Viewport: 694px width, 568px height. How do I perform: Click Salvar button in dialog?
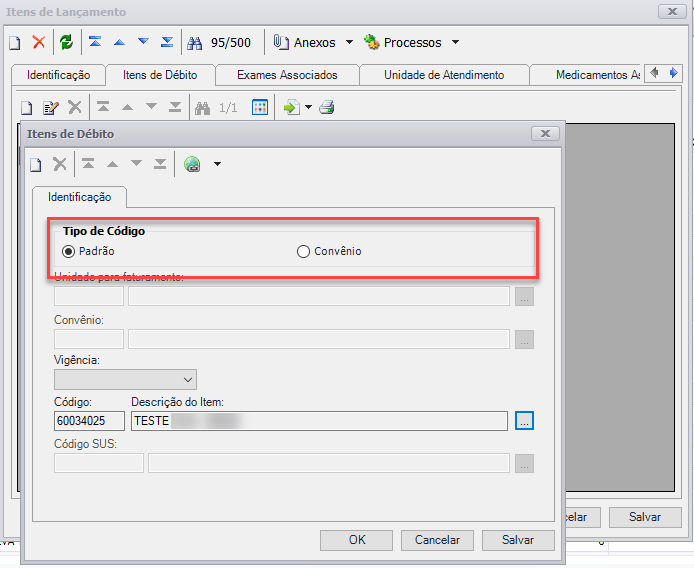pyautogui.click(x=518, y=540)
